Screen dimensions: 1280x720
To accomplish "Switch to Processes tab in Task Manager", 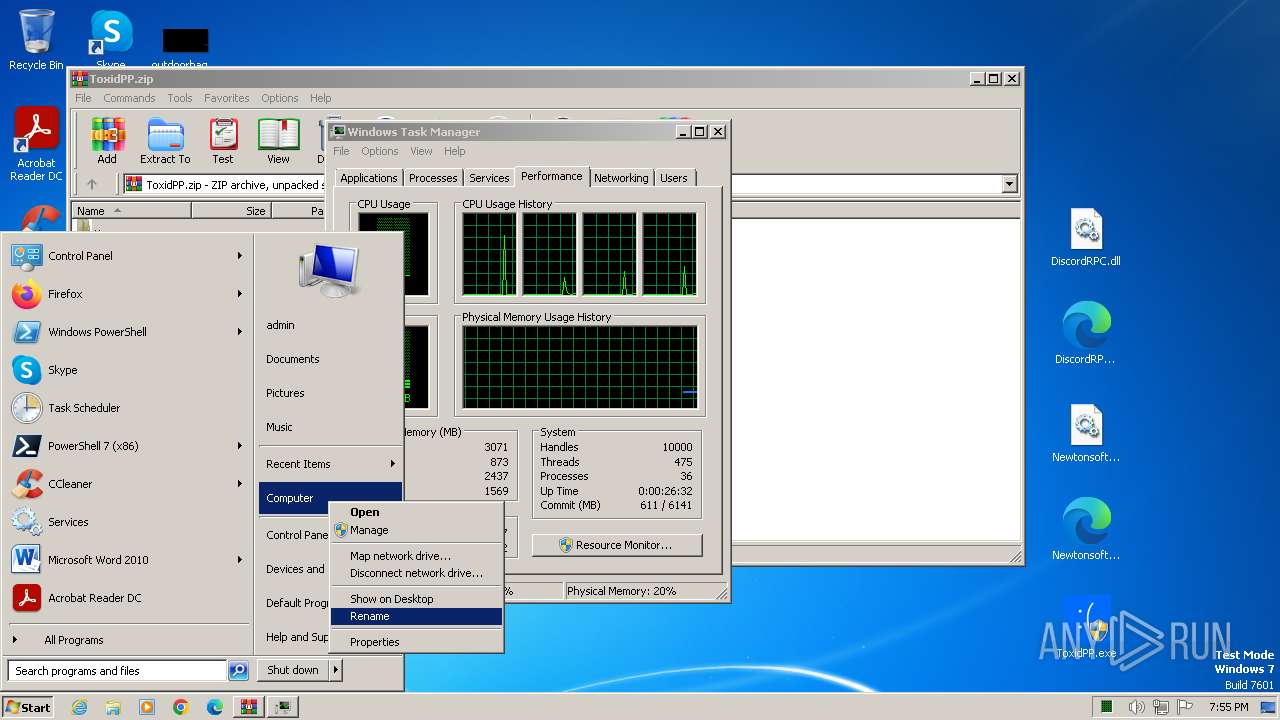I will click(433, 178).
